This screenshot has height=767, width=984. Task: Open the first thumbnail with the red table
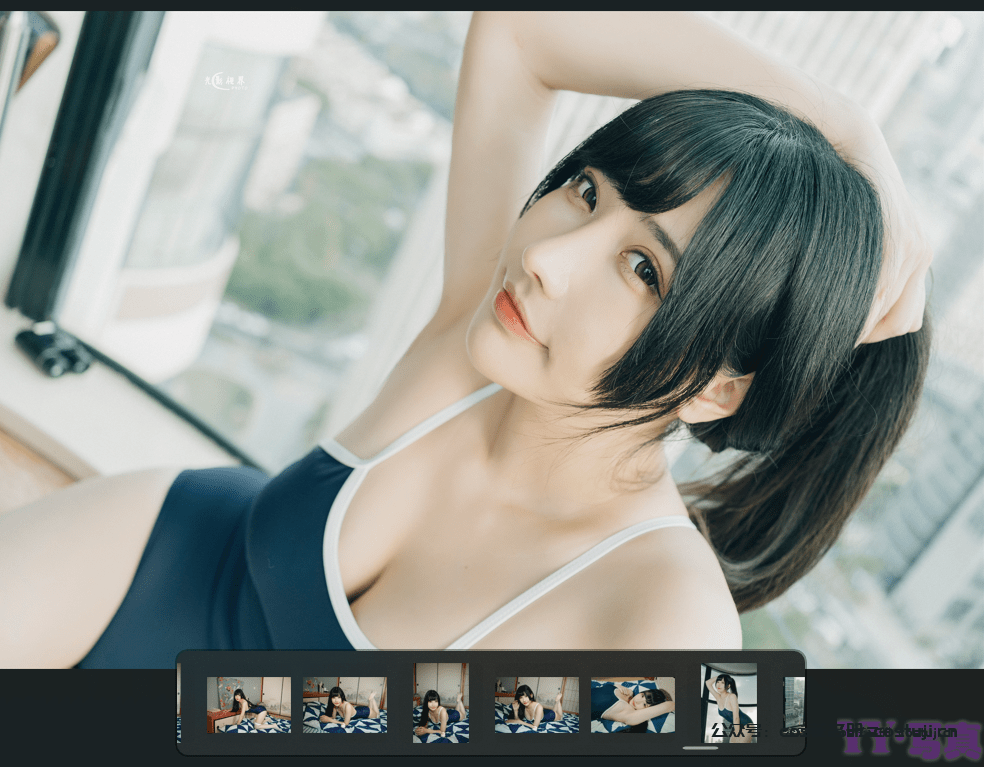[248, 705]
